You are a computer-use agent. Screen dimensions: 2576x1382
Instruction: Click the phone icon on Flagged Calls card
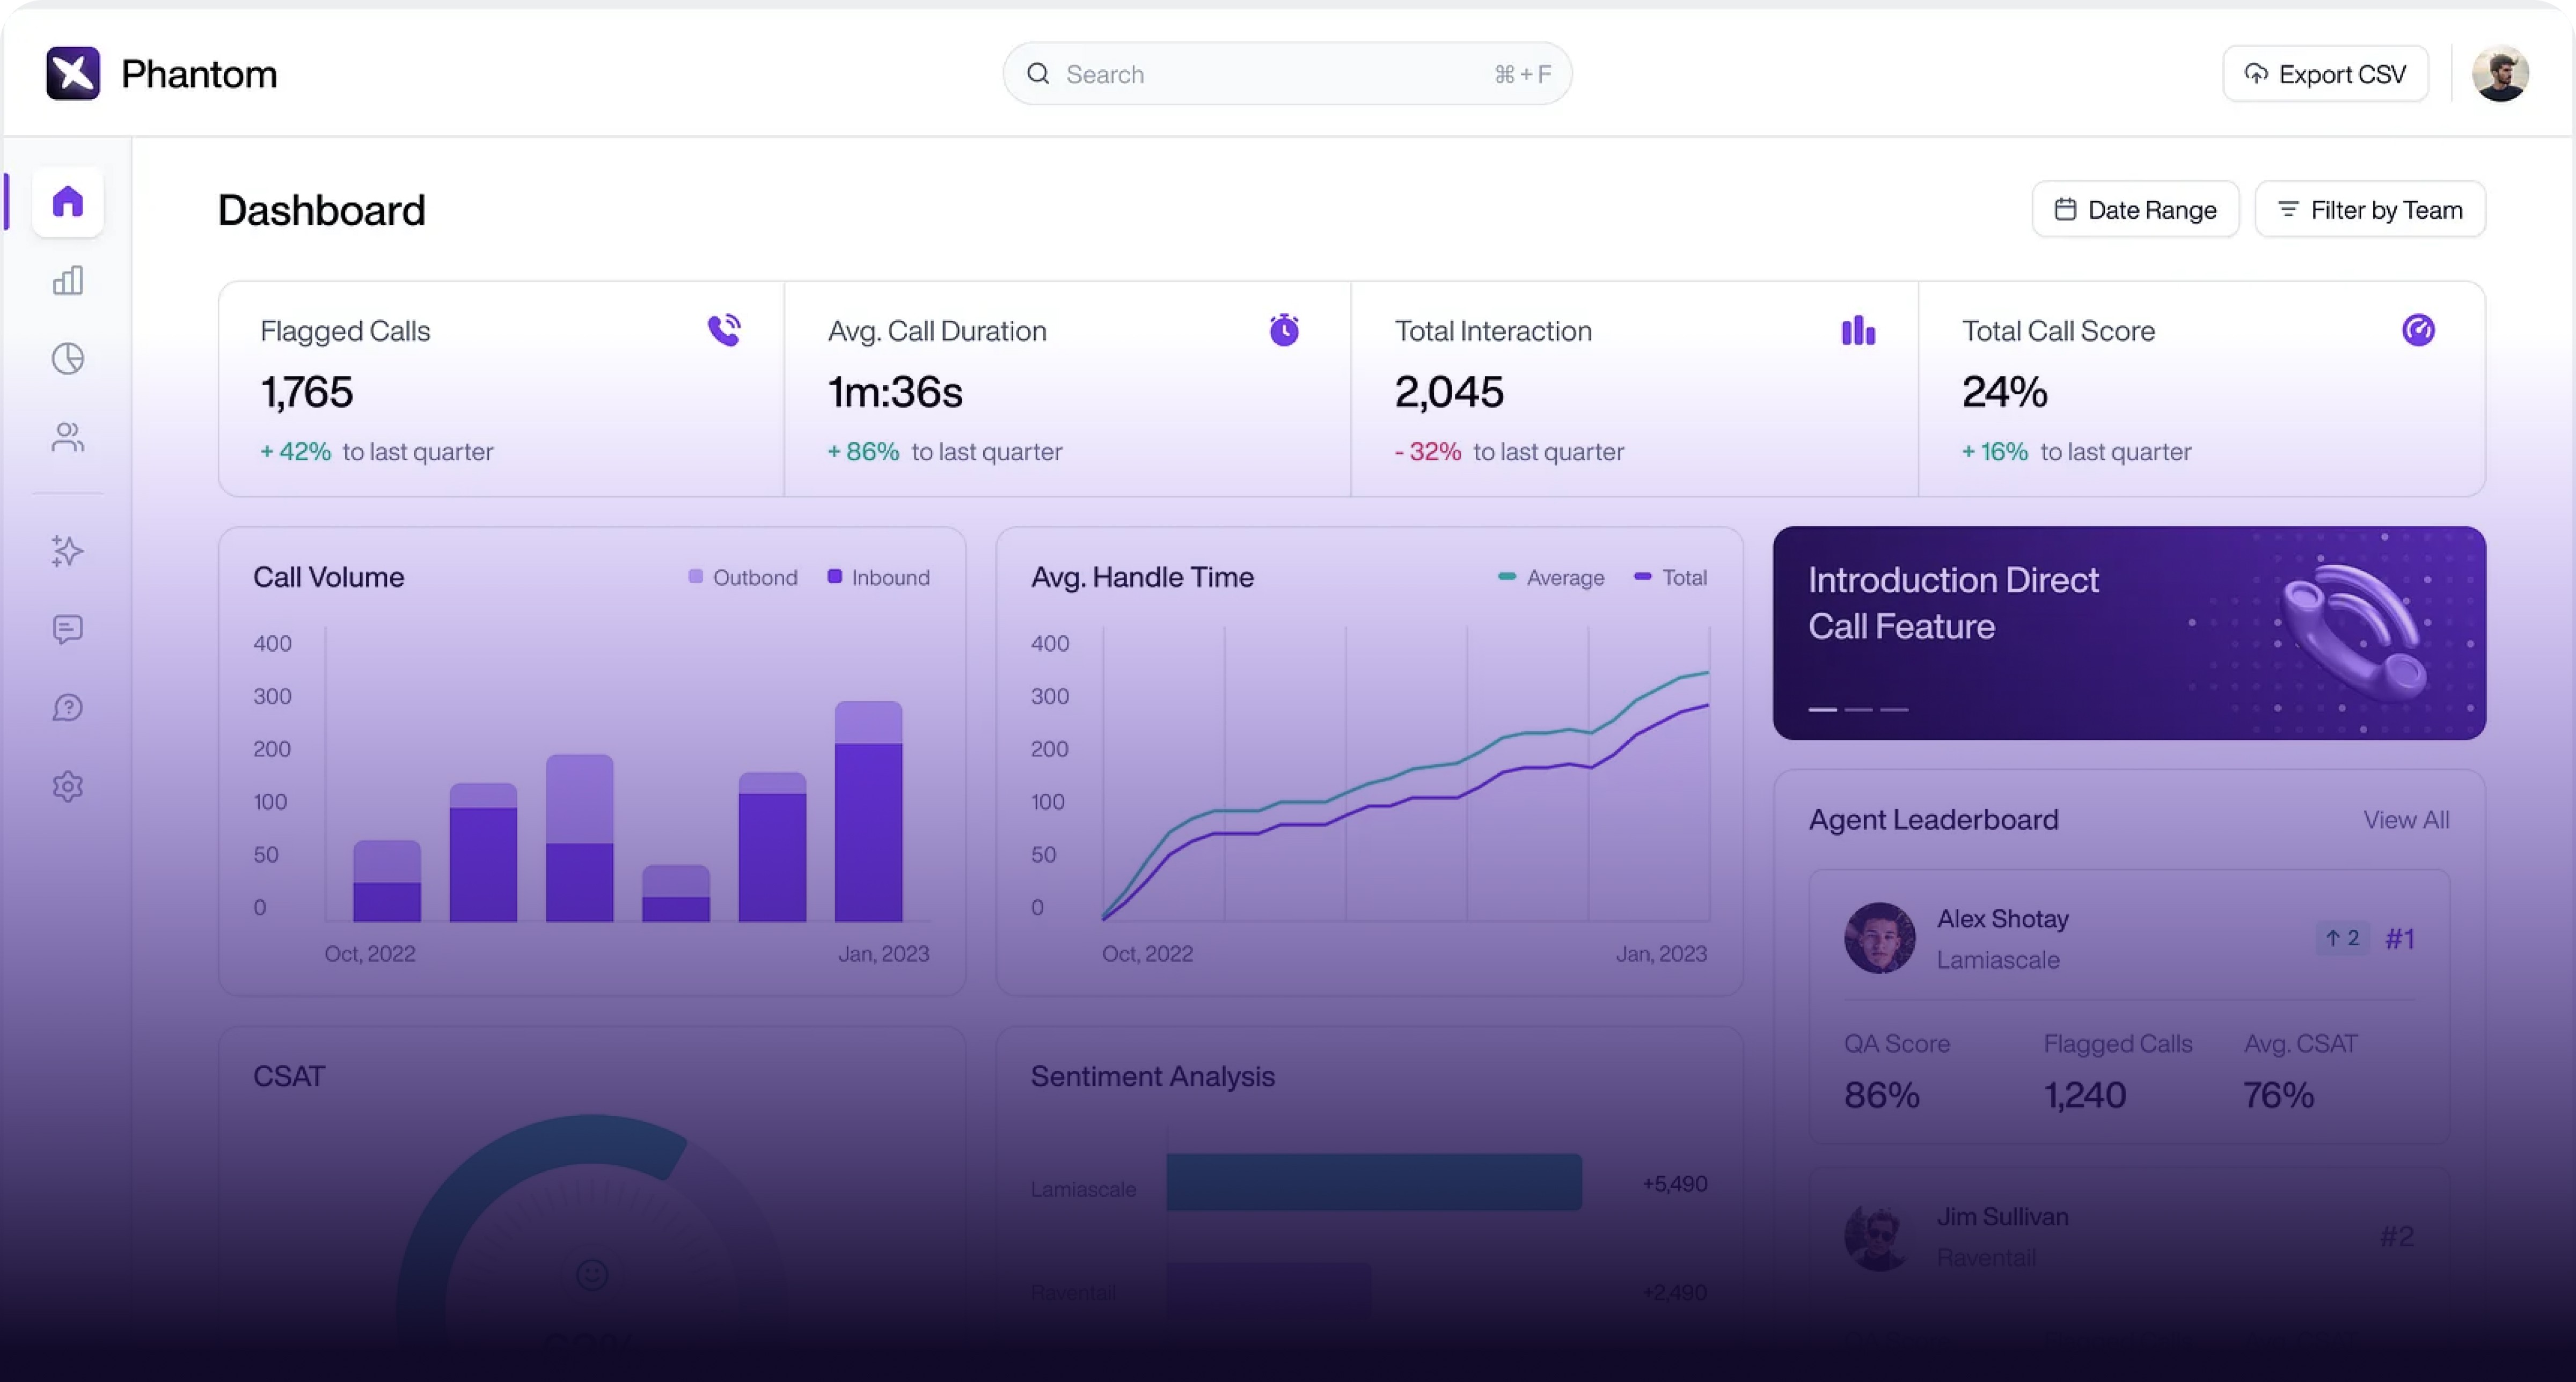(724, 330)
